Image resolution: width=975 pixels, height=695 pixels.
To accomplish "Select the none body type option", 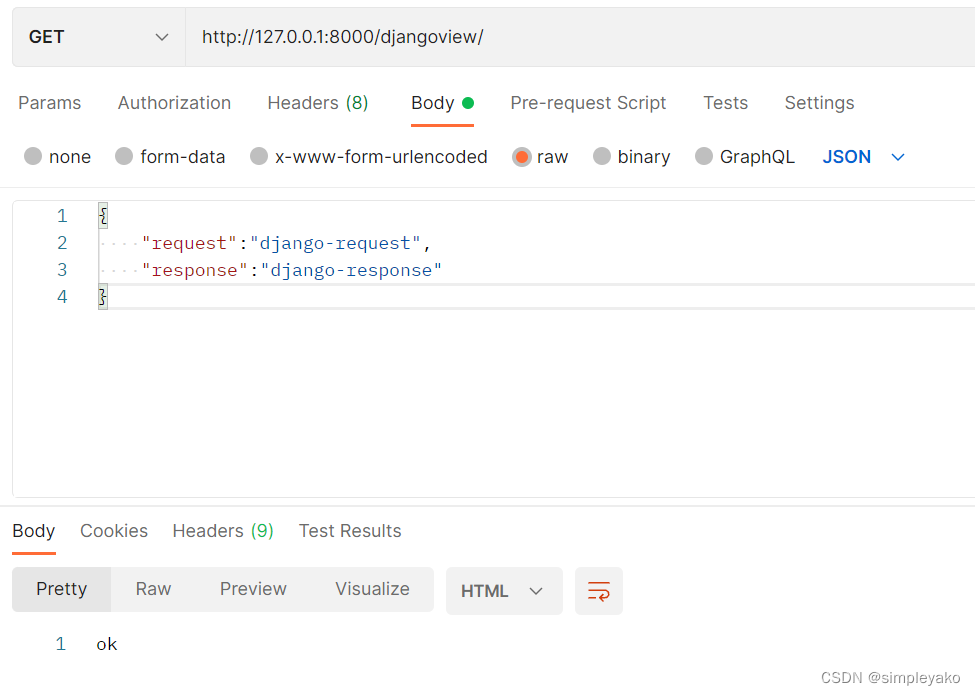I will 57,156.
